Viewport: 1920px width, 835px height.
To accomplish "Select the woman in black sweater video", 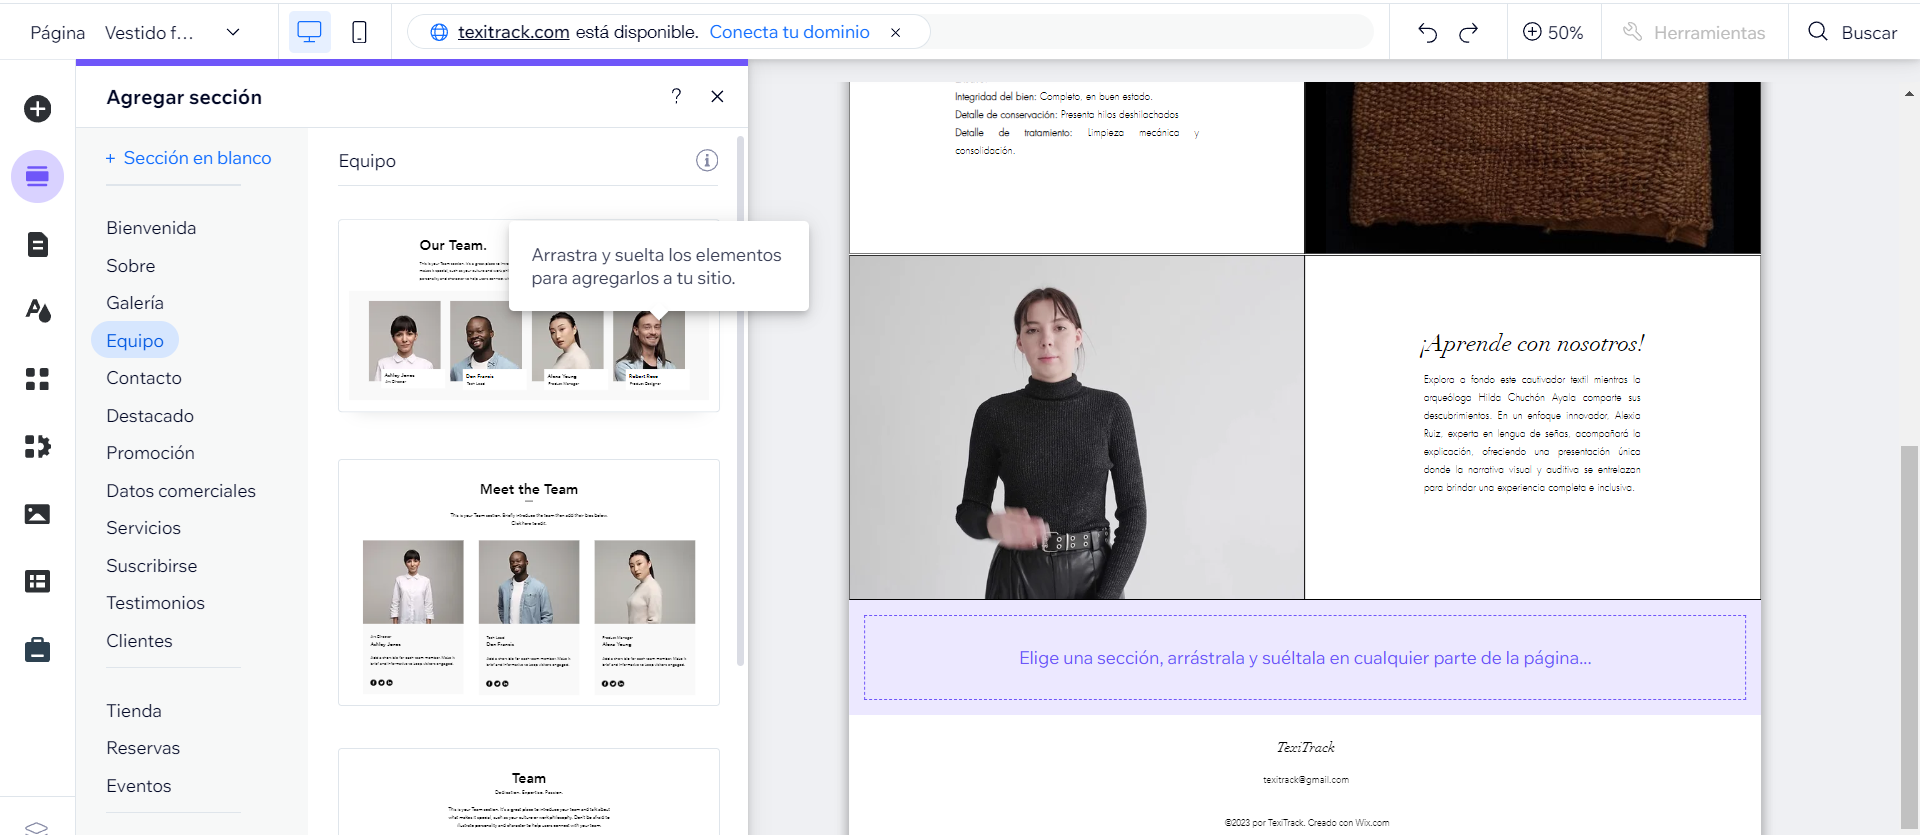I will [1077, 427].
